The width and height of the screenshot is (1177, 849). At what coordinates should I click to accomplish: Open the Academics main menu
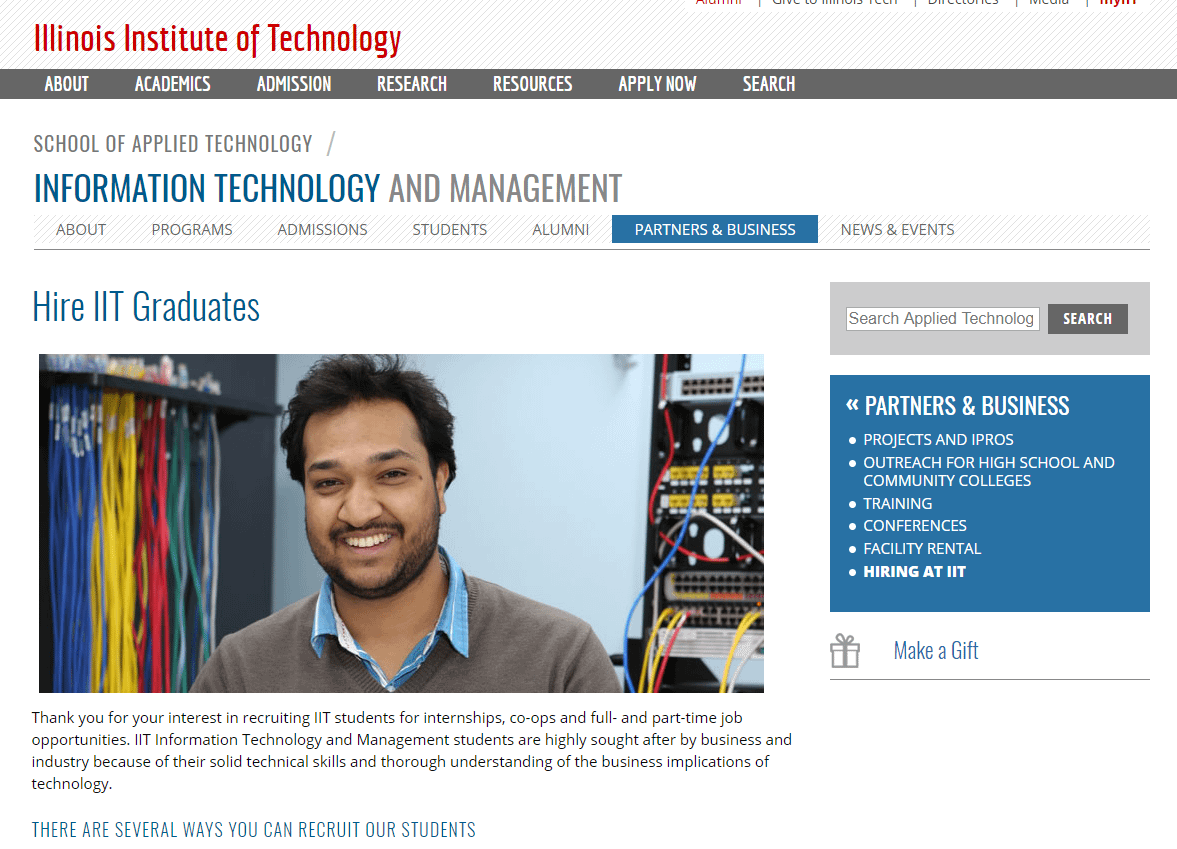click(x=173, y=84)
